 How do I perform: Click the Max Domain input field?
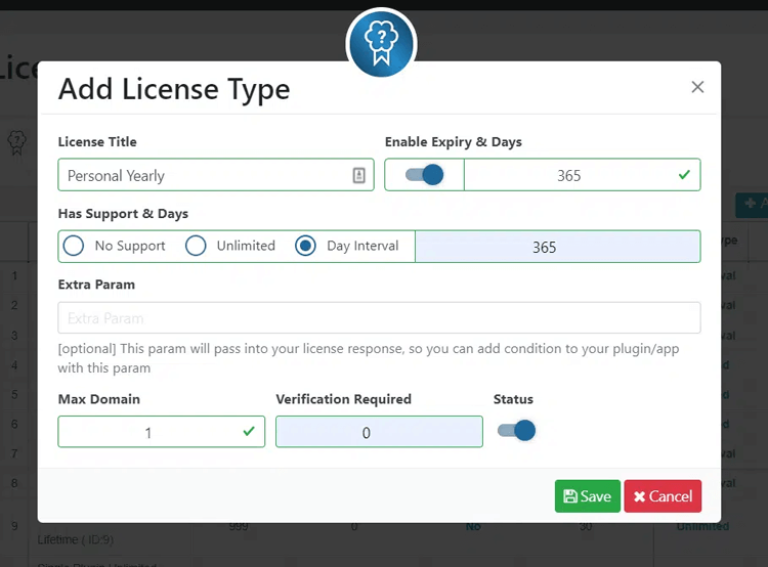pos(161,432)
